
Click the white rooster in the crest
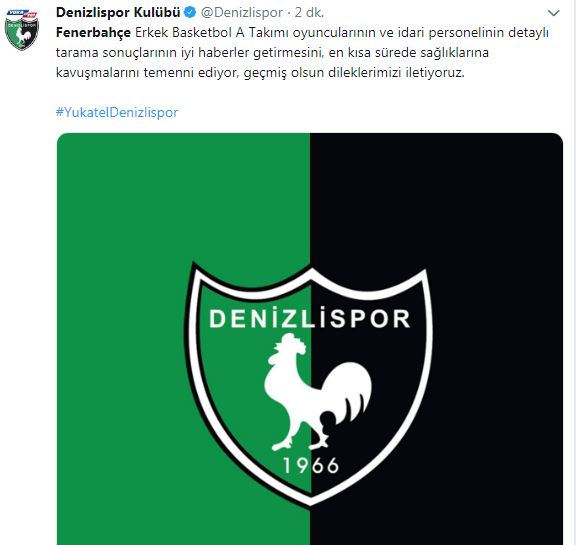click(x=318, y=392)
